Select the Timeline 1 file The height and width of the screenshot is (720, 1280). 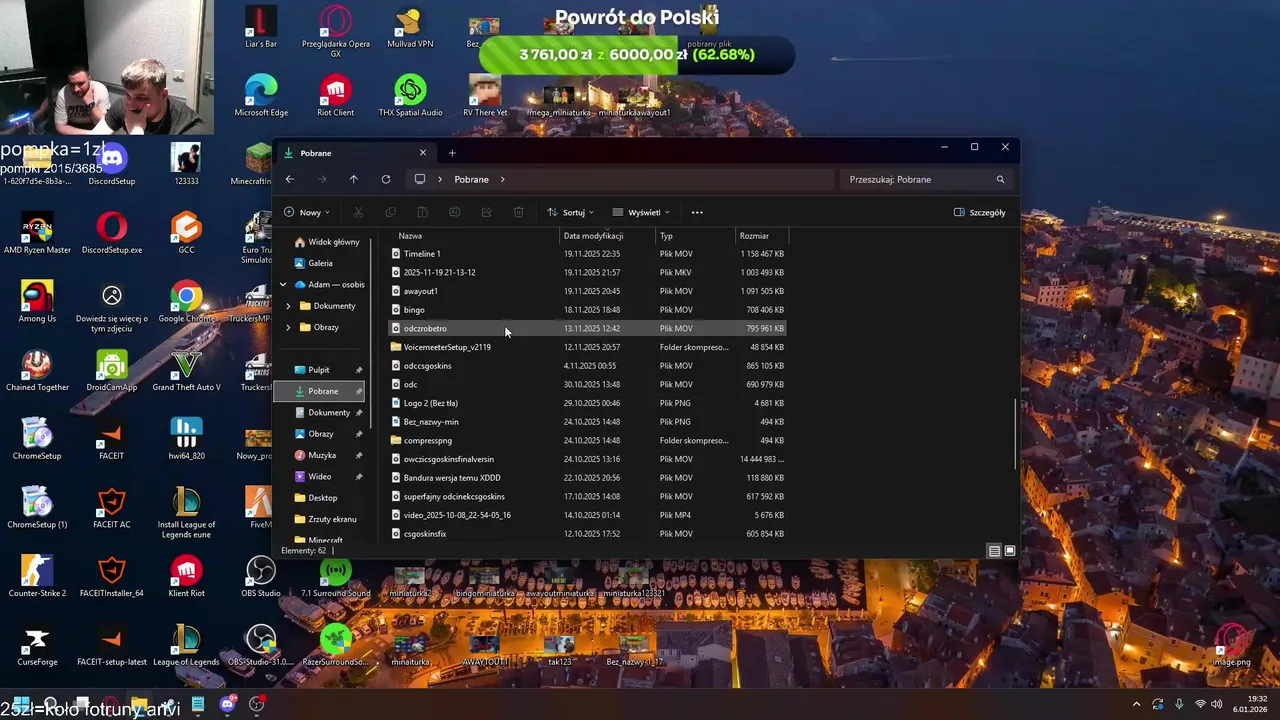[x=588, y=254]
